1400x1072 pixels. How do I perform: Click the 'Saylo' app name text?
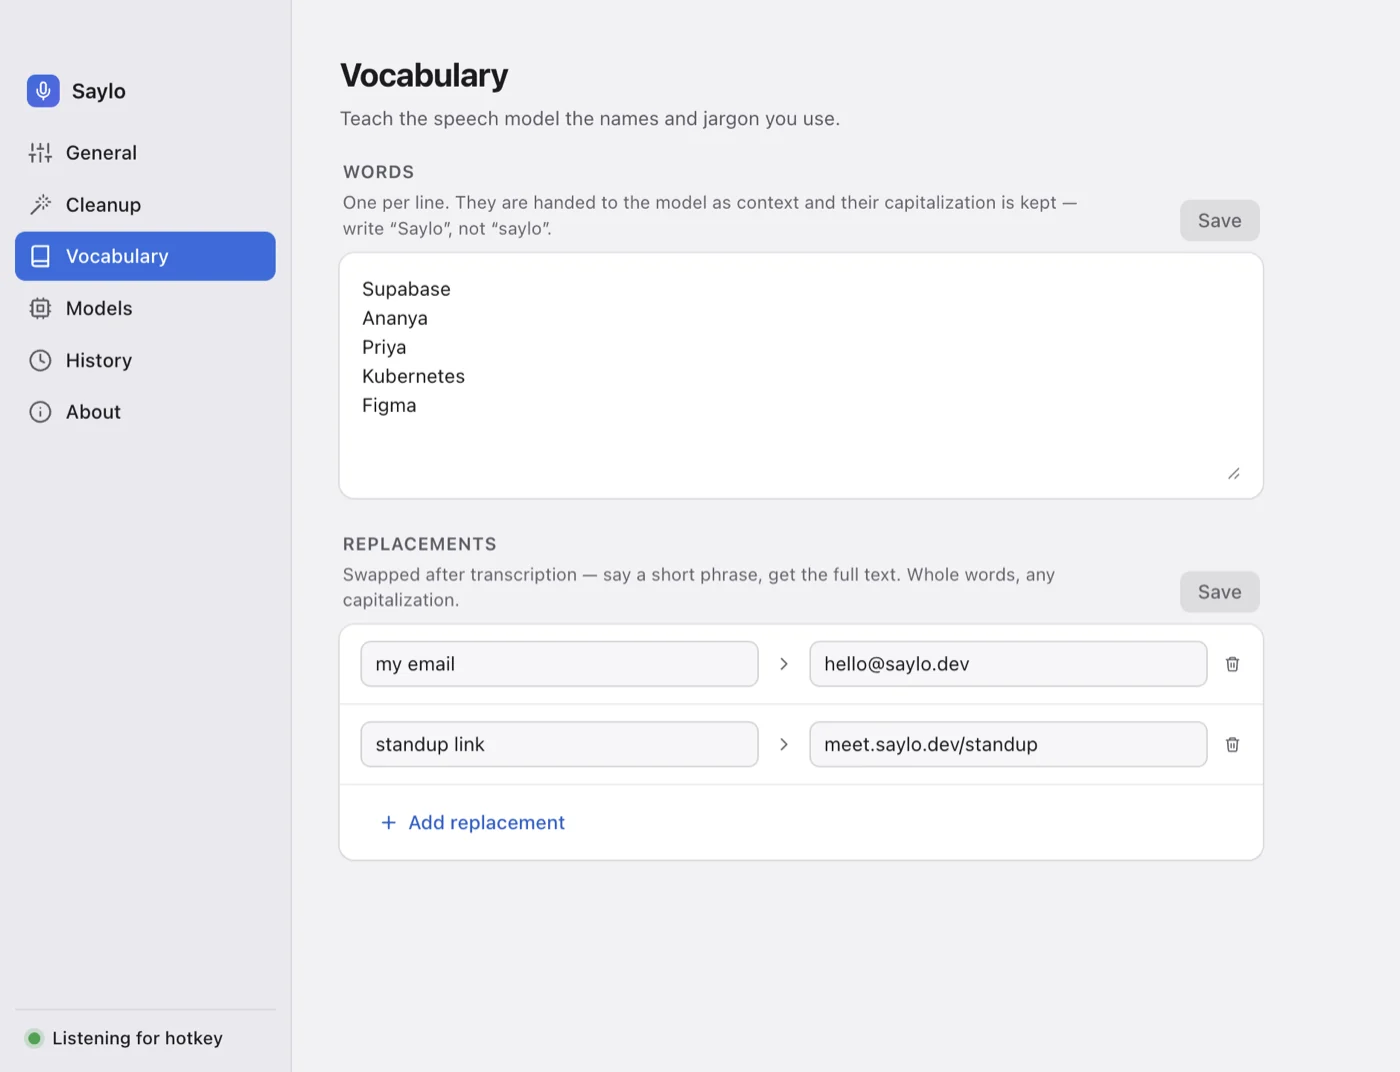99,91
